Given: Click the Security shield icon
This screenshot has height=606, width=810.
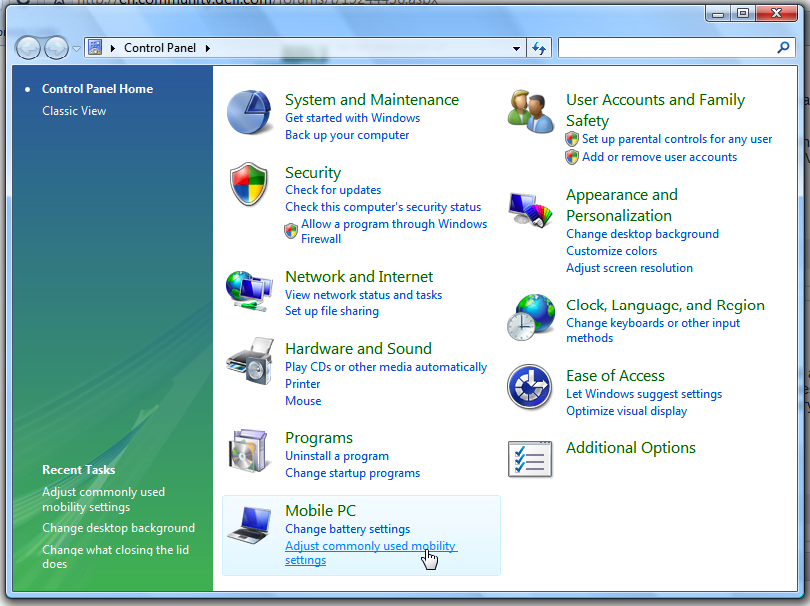Looking at the screenshot, I should [249, 184].
